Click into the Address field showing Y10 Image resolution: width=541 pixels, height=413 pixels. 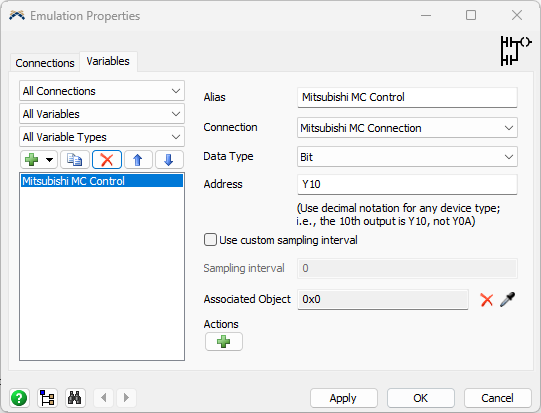(x=407, y=184)
